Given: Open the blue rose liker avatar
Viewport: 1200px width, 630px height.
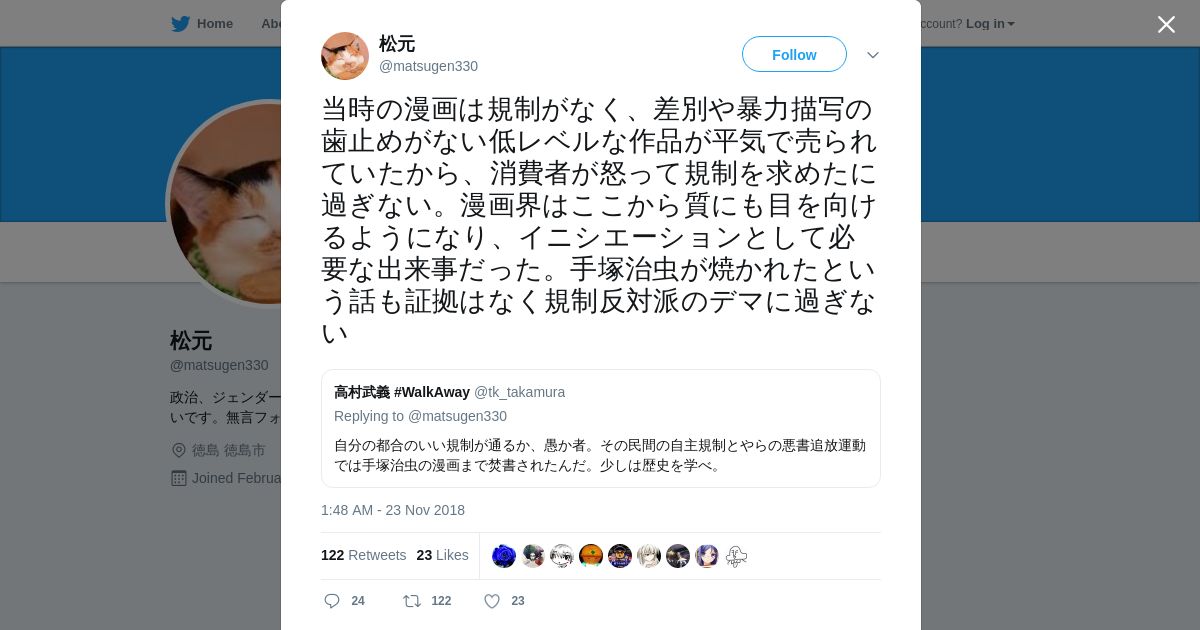Looking at the screenshot, I should (x=504, y=556).
